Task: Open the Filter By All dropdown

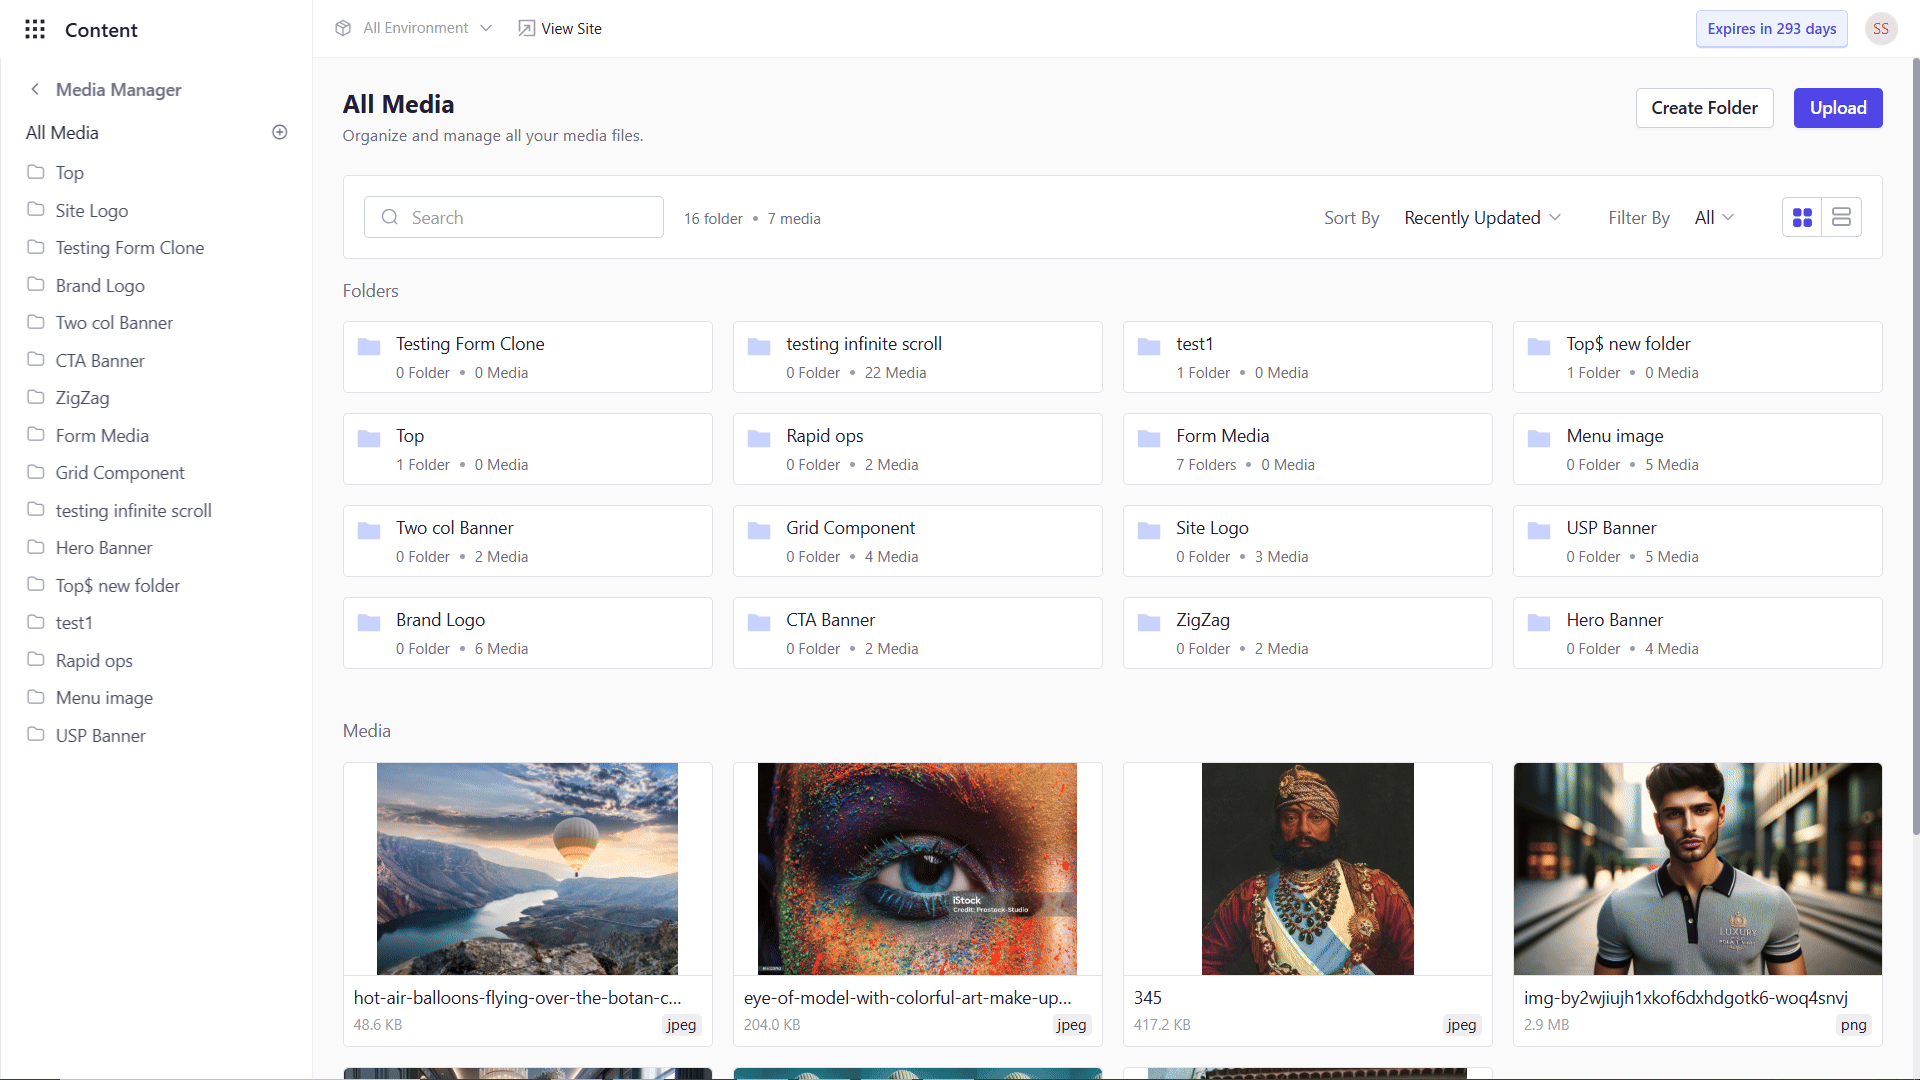Action: click(1714, 218)
